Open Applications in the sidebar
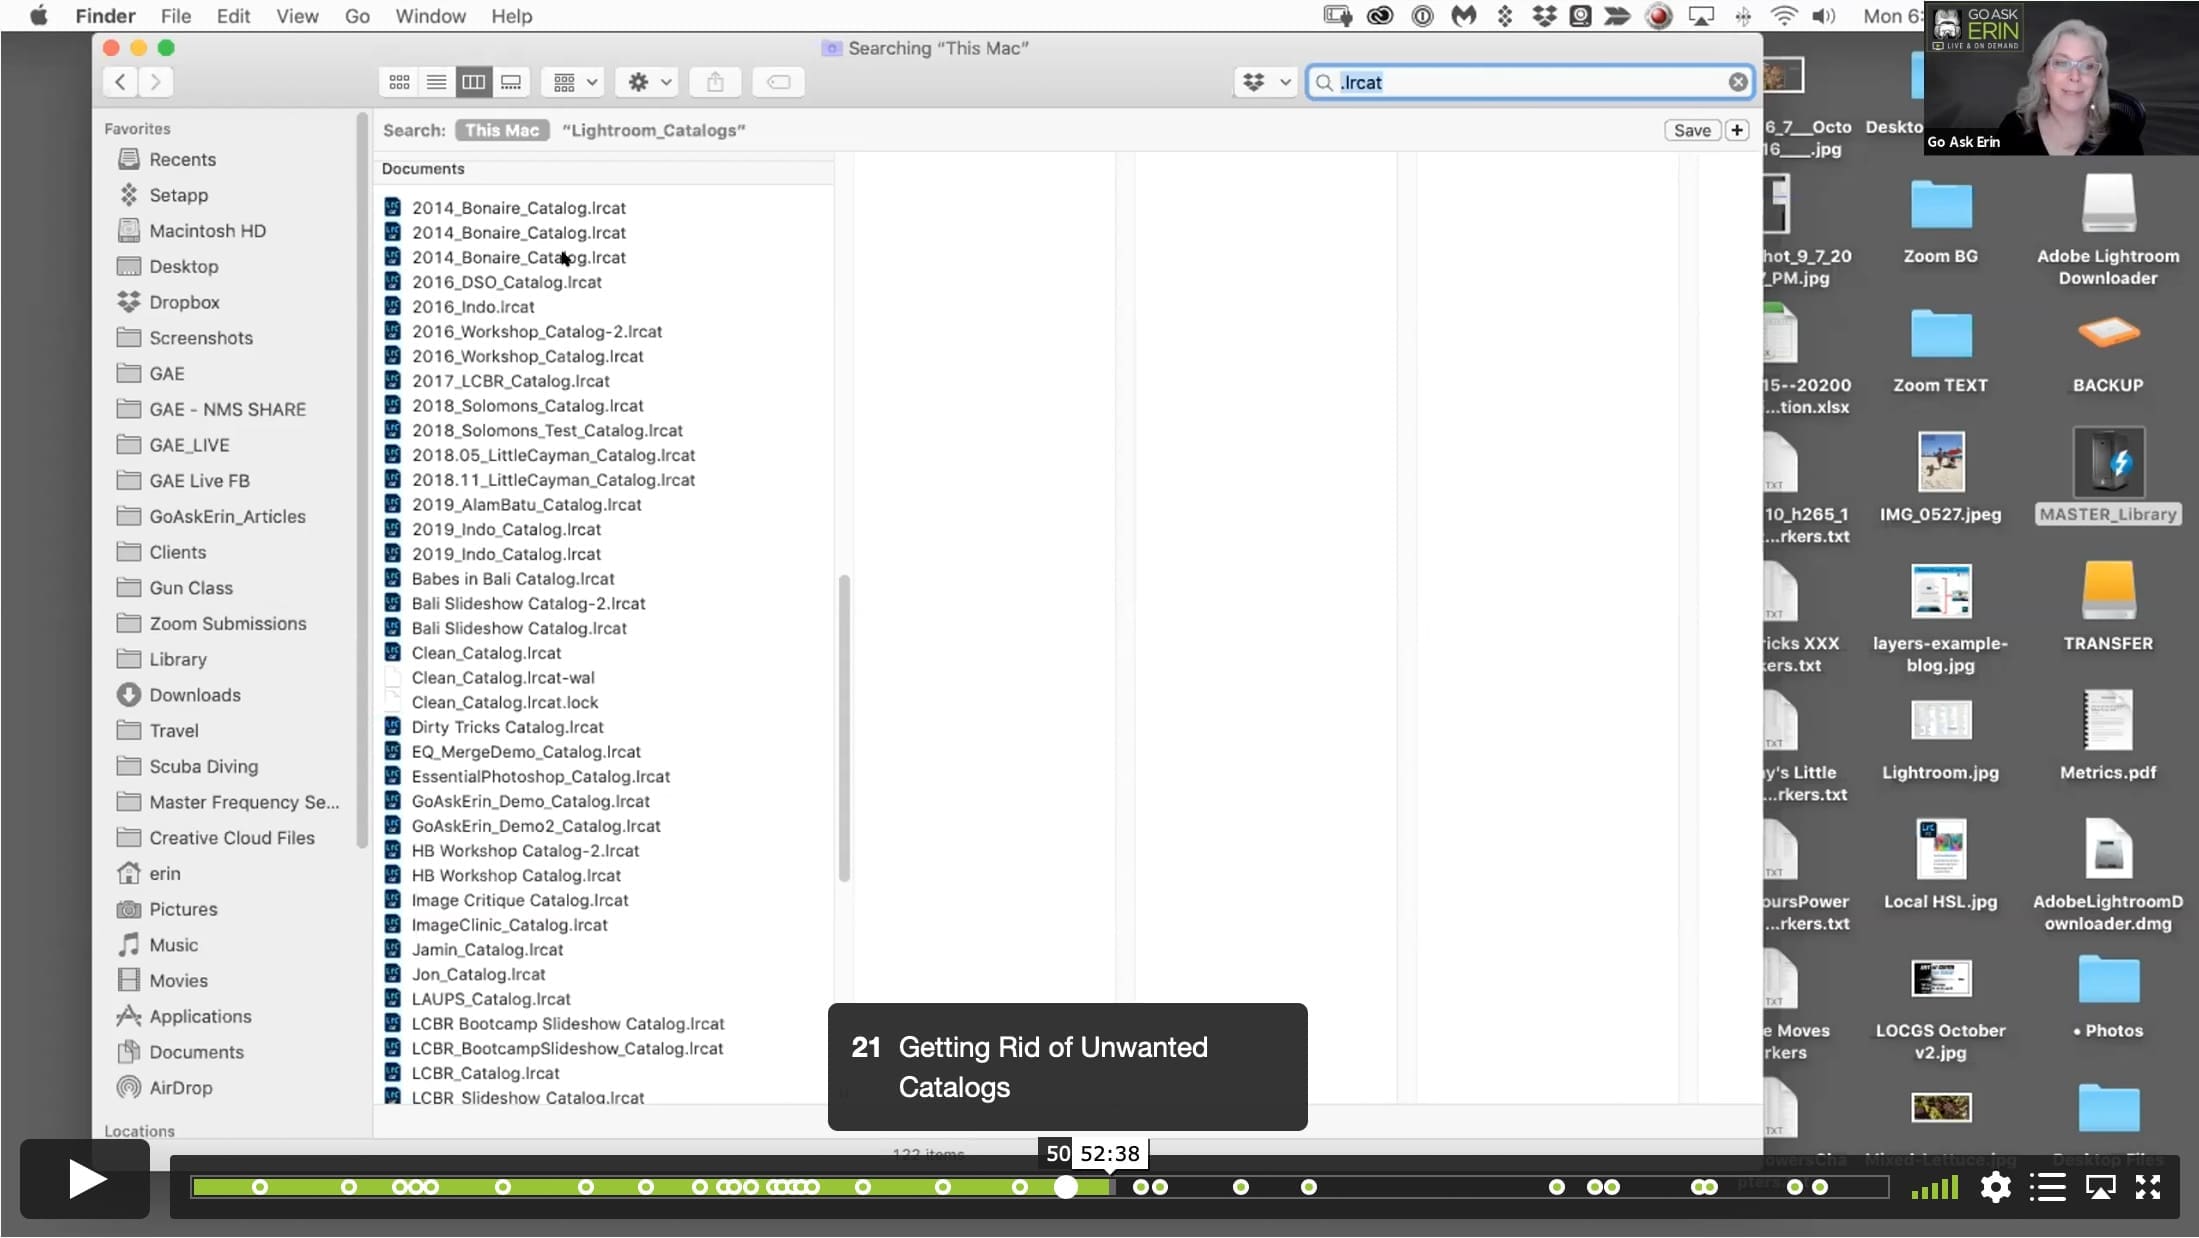This screenshot has height=1238, width=2199. pos(200,1017)
